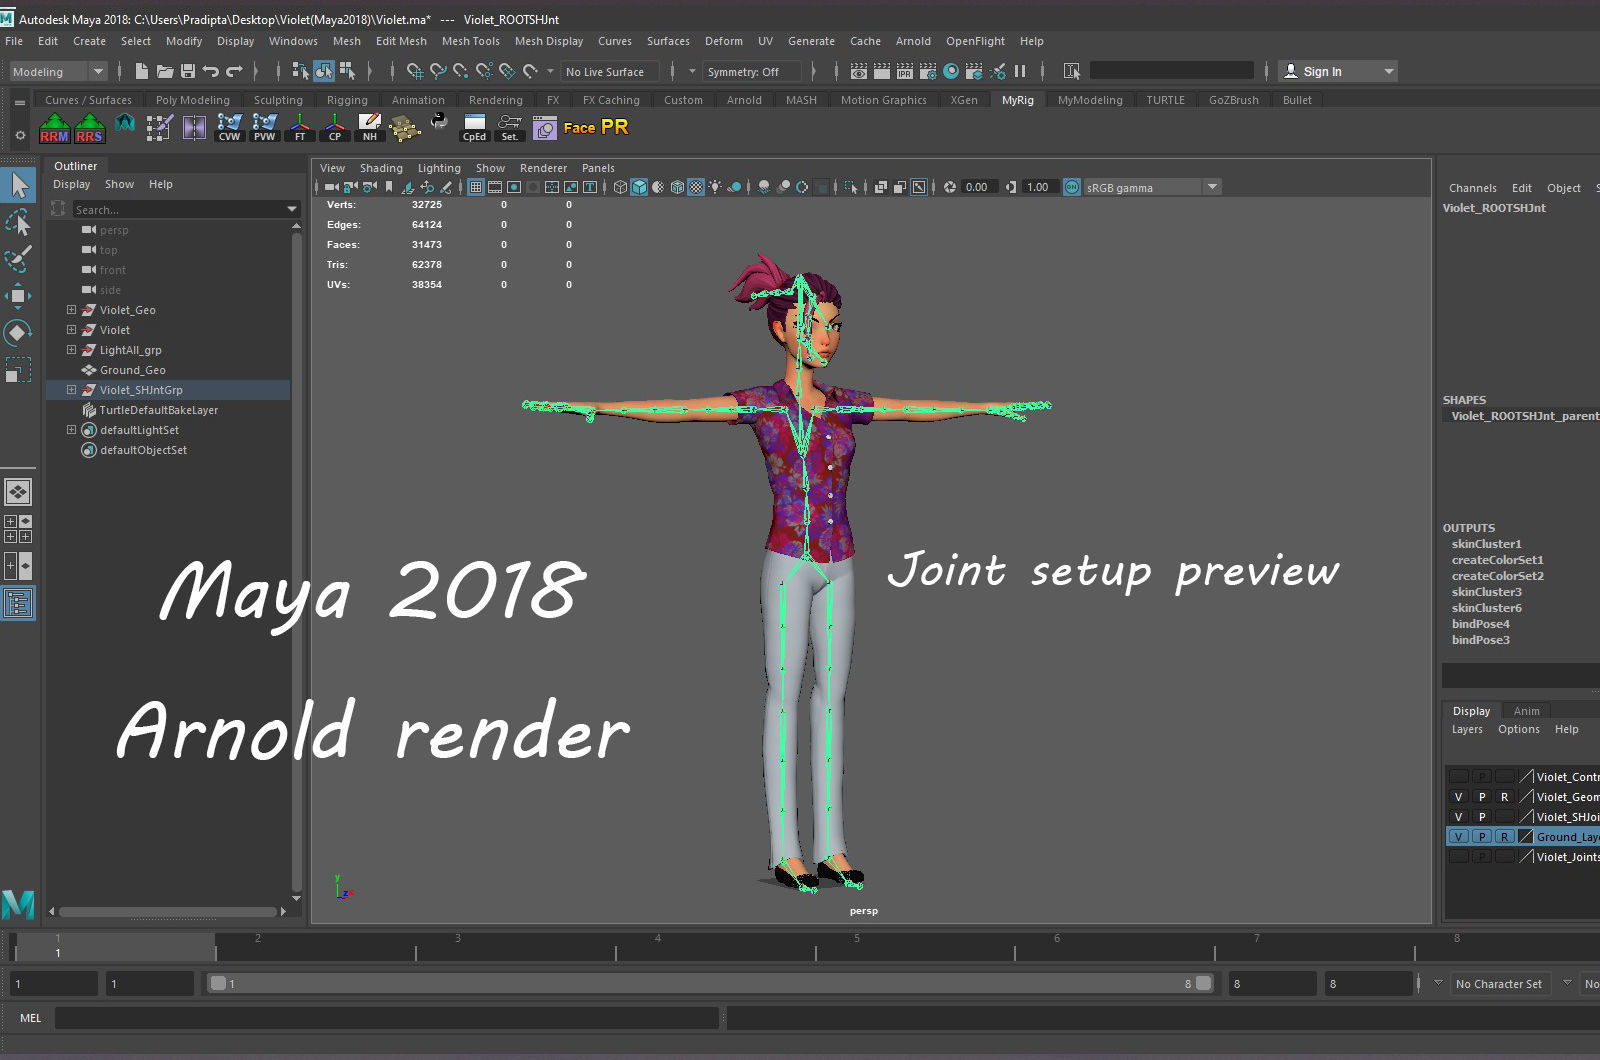Click the CpEd shelf icon
This screenshot has width=1600, height=1060.
click(x=474, y=128)
